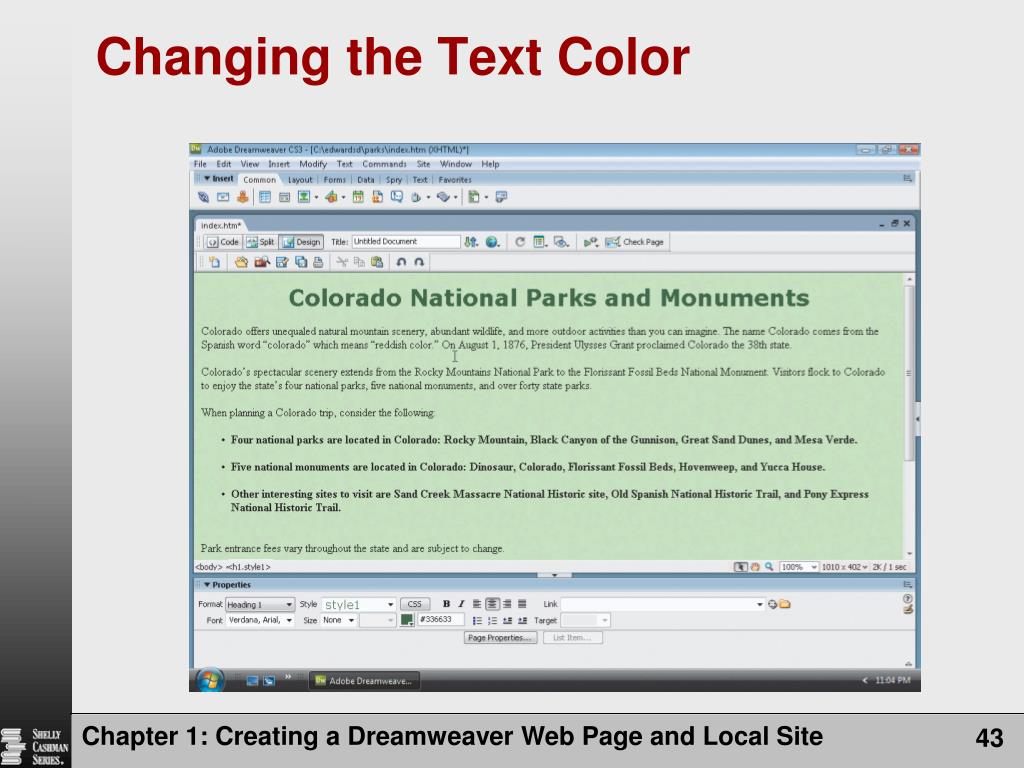1024x768 pixels.
Task: Click the Comment insert icon
Action: coord(396,197)
